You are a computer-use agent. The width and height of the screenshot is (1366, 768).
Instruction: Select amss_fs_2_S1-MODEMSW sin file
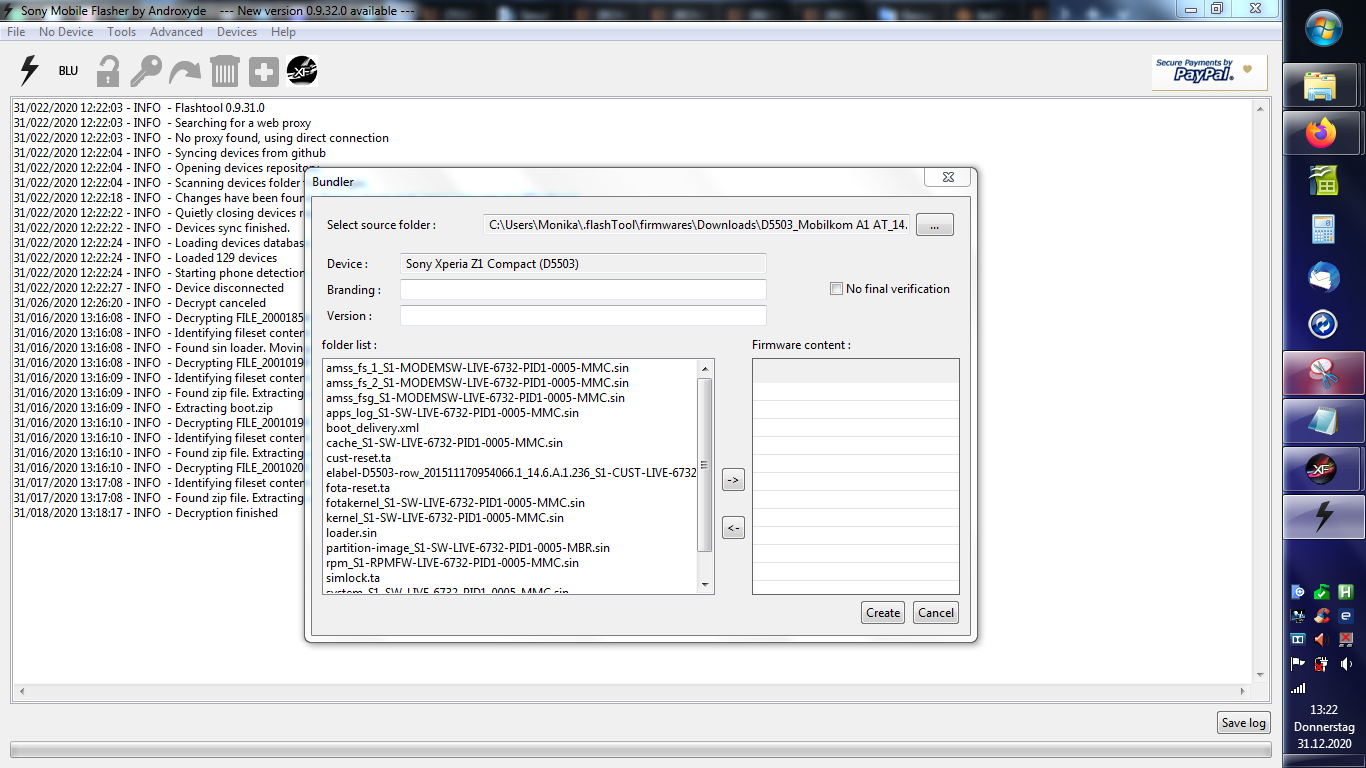(x=477, y=383)
